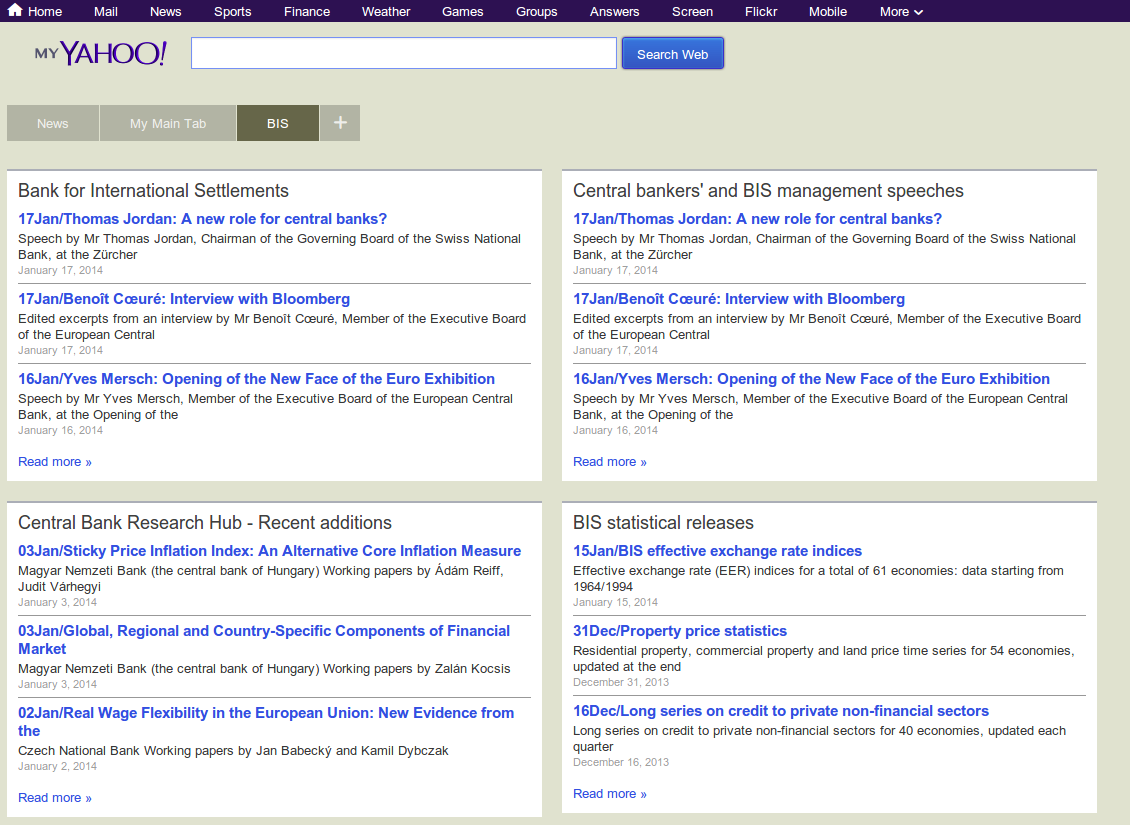This screenshot has height=825, width=1130.
Task: Focus the web search text field
Action: click(403, 54)
